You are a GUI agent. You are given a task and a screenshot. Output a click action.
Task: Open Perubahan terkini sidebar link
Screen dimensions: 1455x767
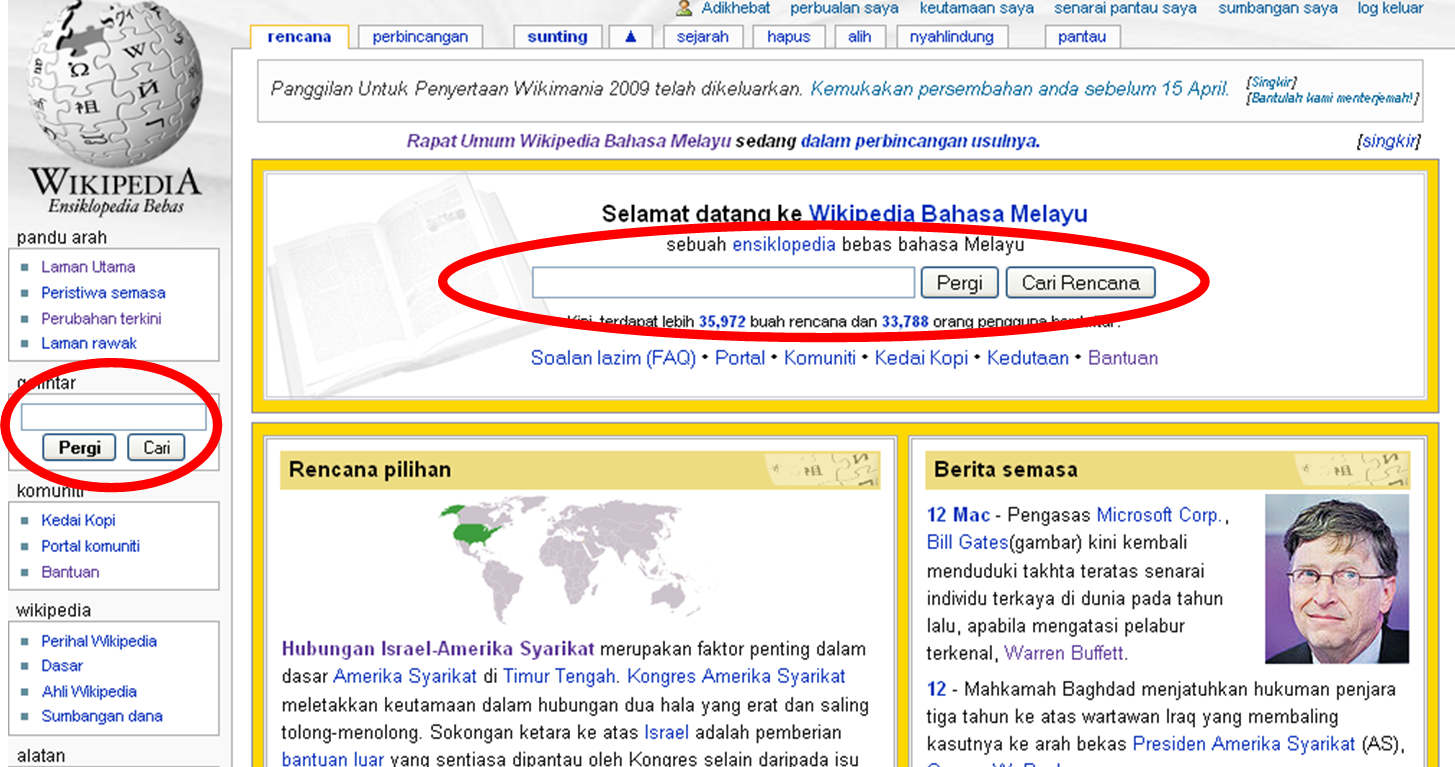(x=101, y=319)
